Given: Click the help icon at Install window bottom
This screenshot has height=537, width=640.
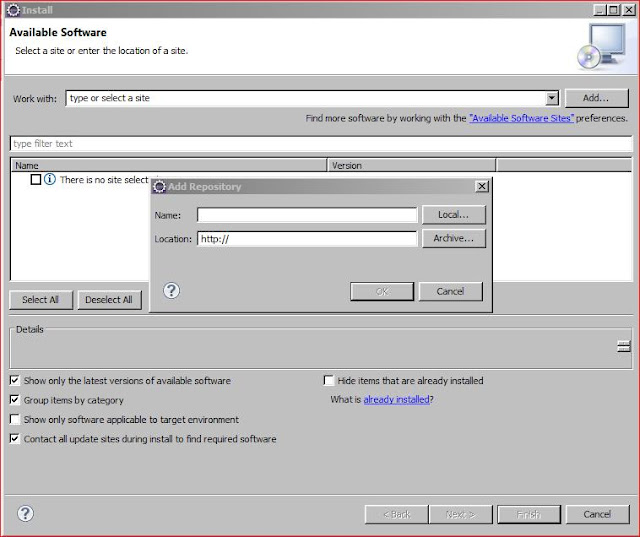Looking at the screenshot, I should (26, 513).
